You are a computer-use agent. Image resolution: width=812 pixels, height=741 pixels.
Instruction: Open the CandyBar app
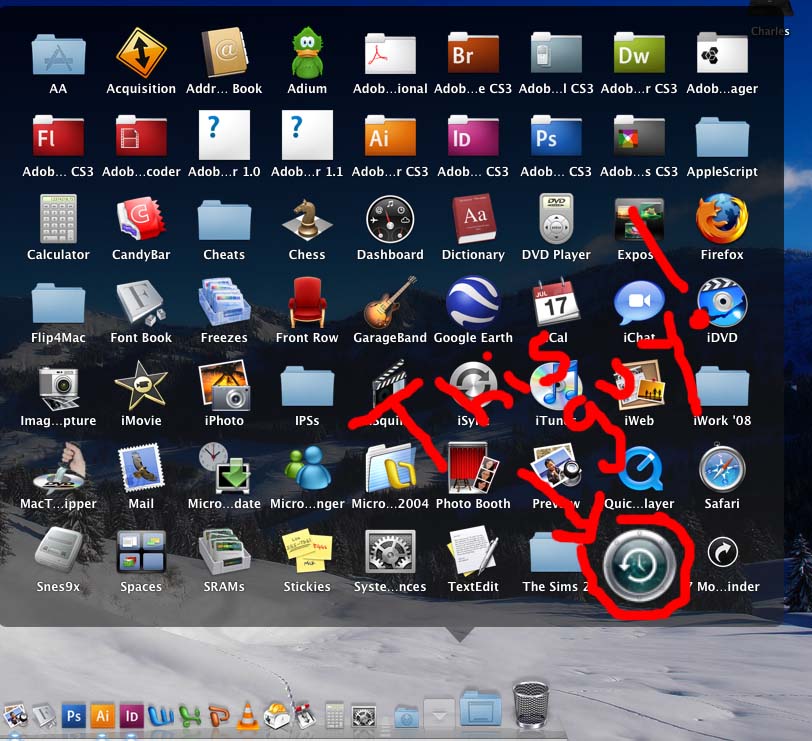141,219
